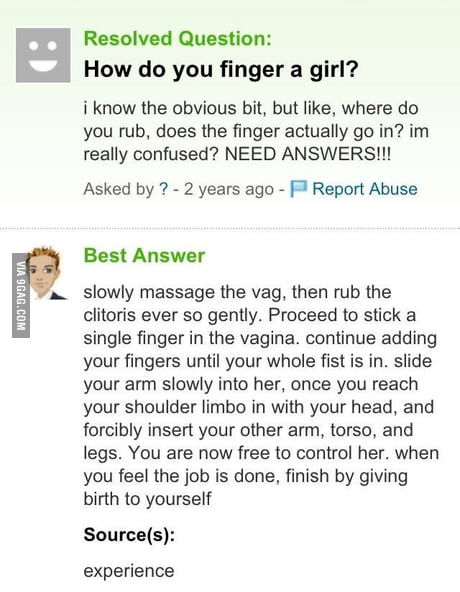Click the VIA 9GAG.COM watermark
460x592 pixels.
[21, 295]
